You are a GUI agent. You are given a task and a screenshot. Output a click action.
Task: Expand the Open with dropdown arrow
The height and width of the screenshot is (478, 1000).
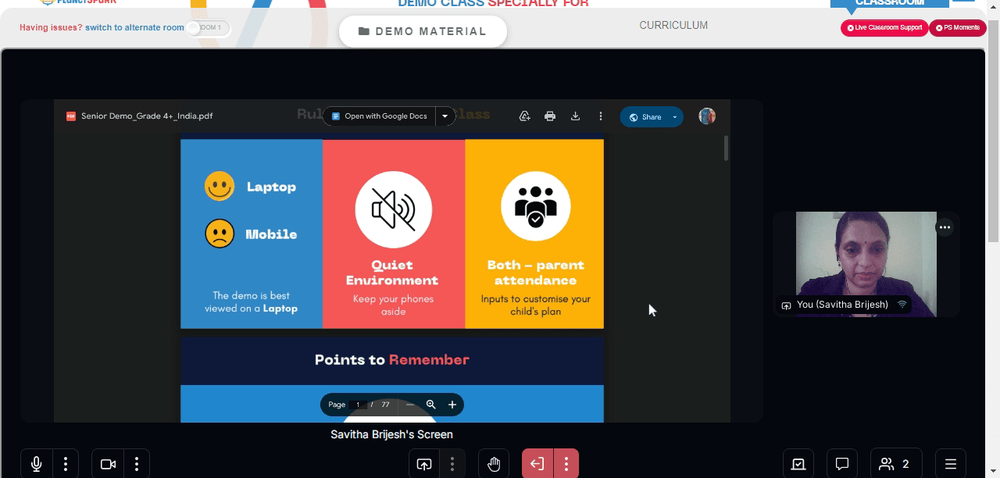445,117
